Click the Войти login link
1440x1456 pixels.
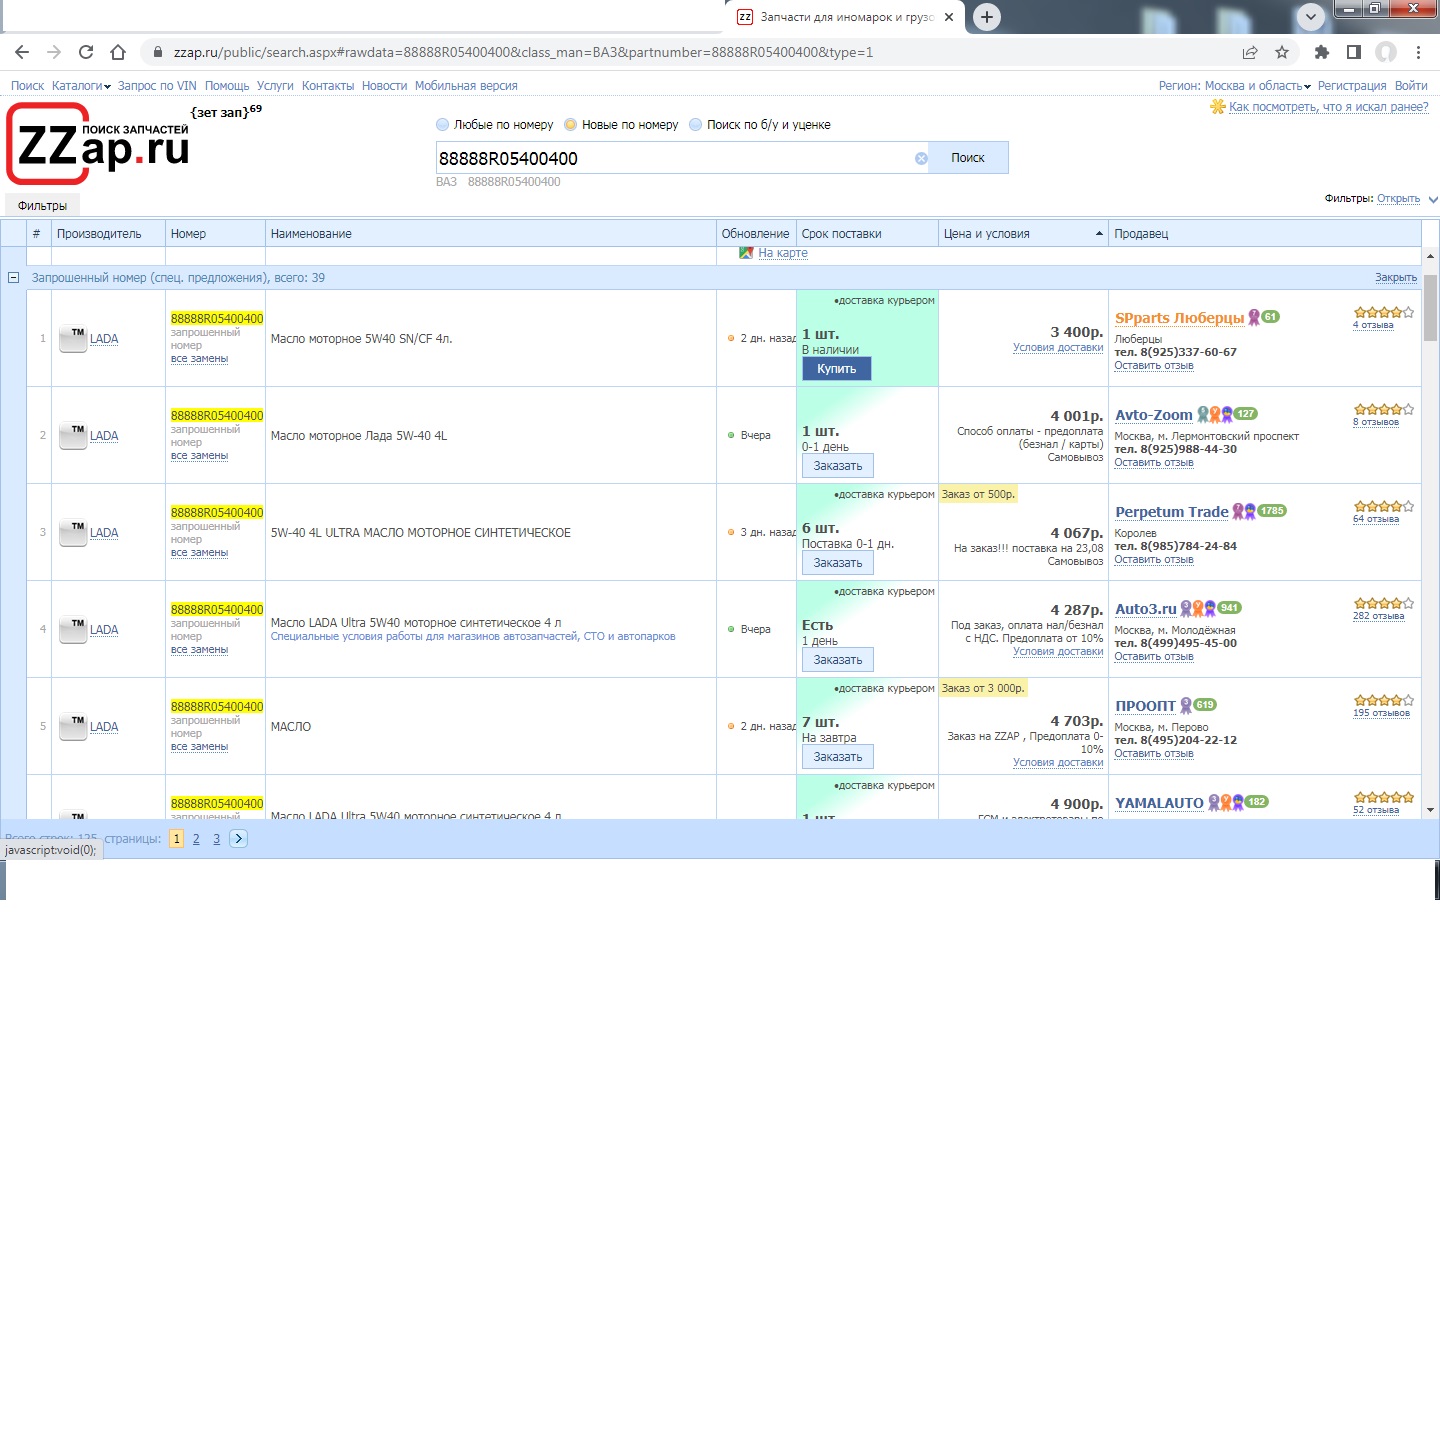click(1411, 86)
